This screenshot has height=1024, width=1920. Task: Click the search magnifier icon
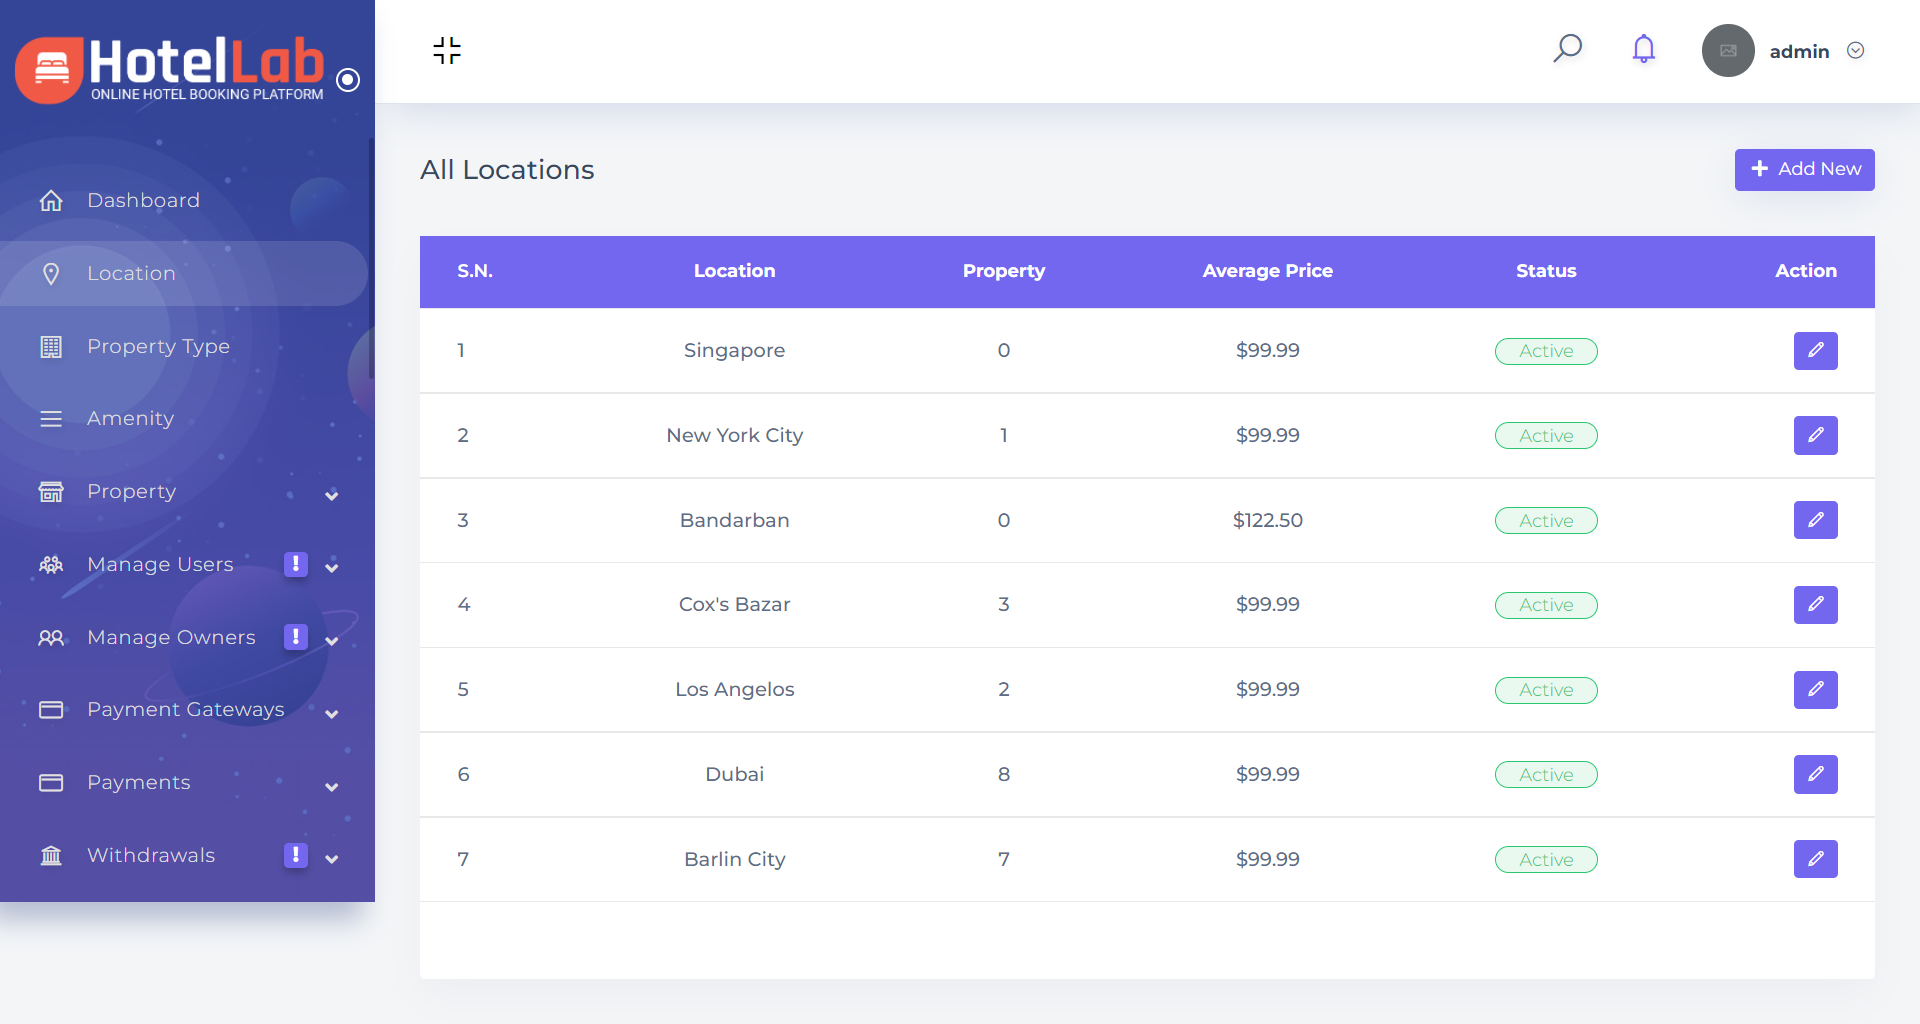point(1567,49)
